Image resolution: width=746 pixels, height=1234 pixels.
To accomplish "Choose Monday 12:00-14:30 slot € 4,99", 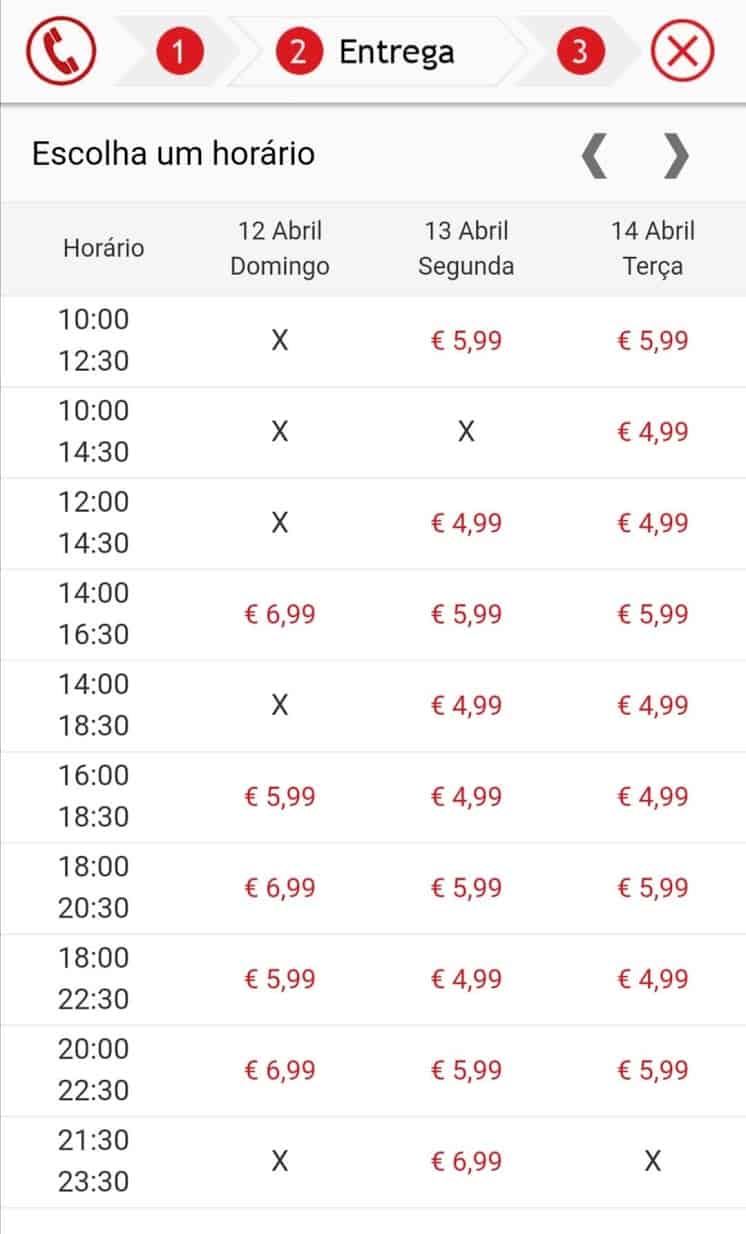I will pos(466,523).
